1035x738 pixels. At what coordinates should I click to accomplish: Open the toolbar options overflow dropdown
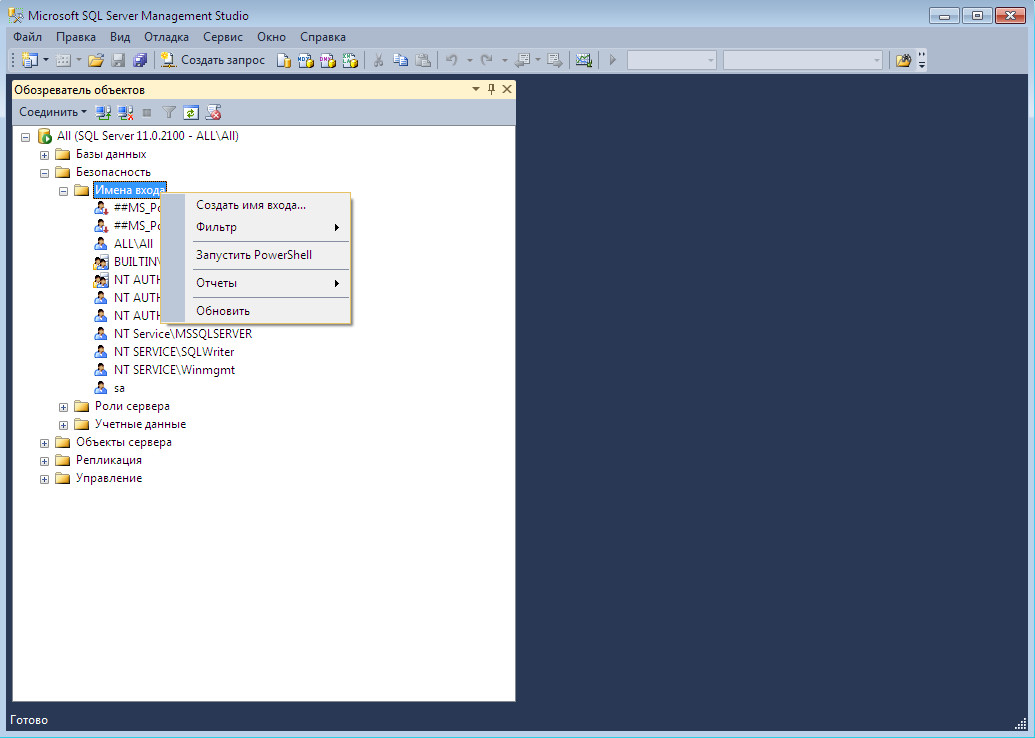[922, 60]
